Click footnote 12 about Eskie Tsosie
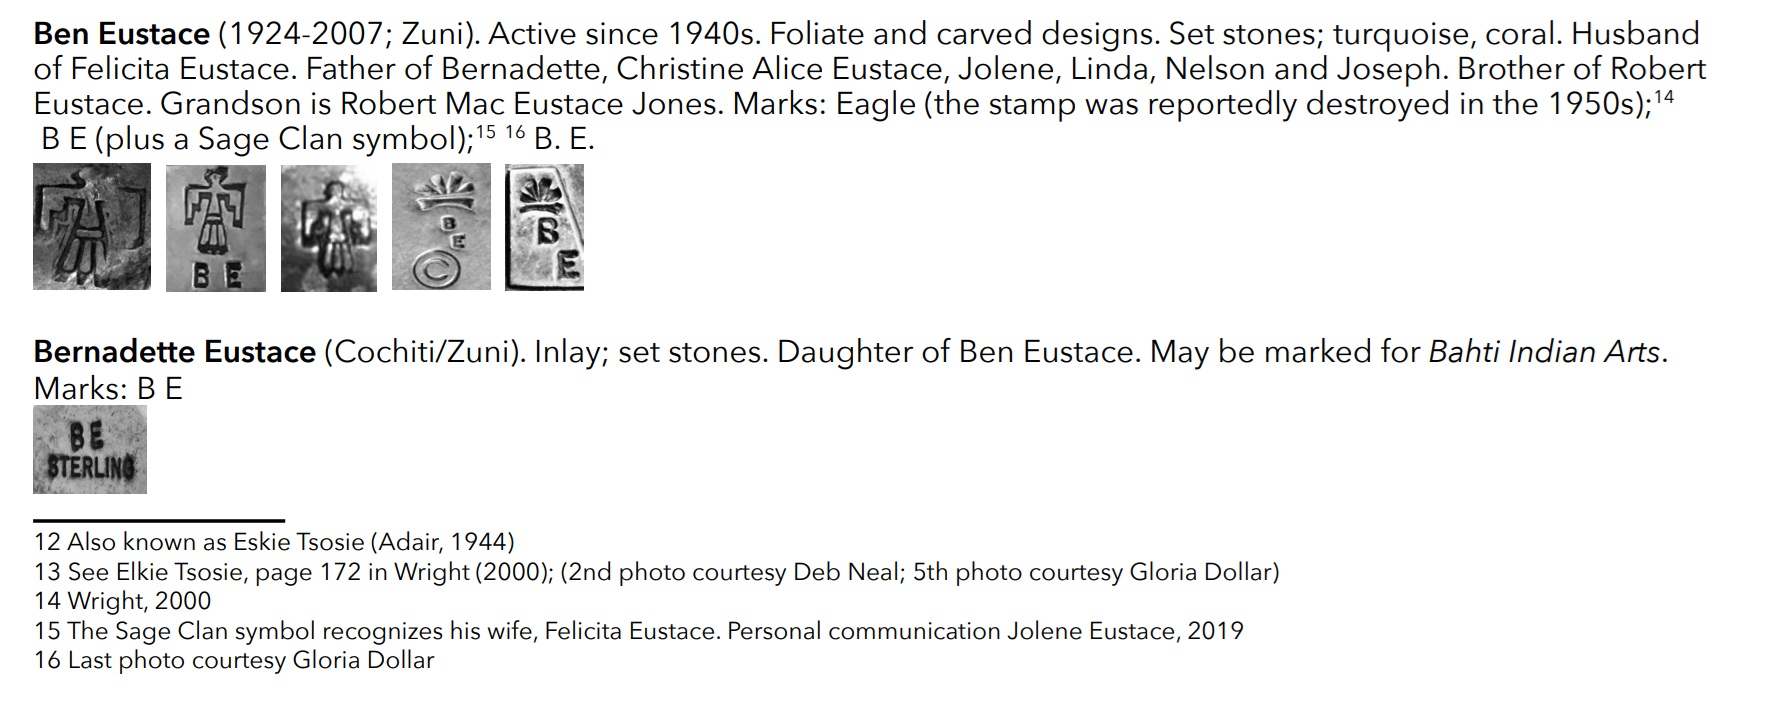 point(274,542)
